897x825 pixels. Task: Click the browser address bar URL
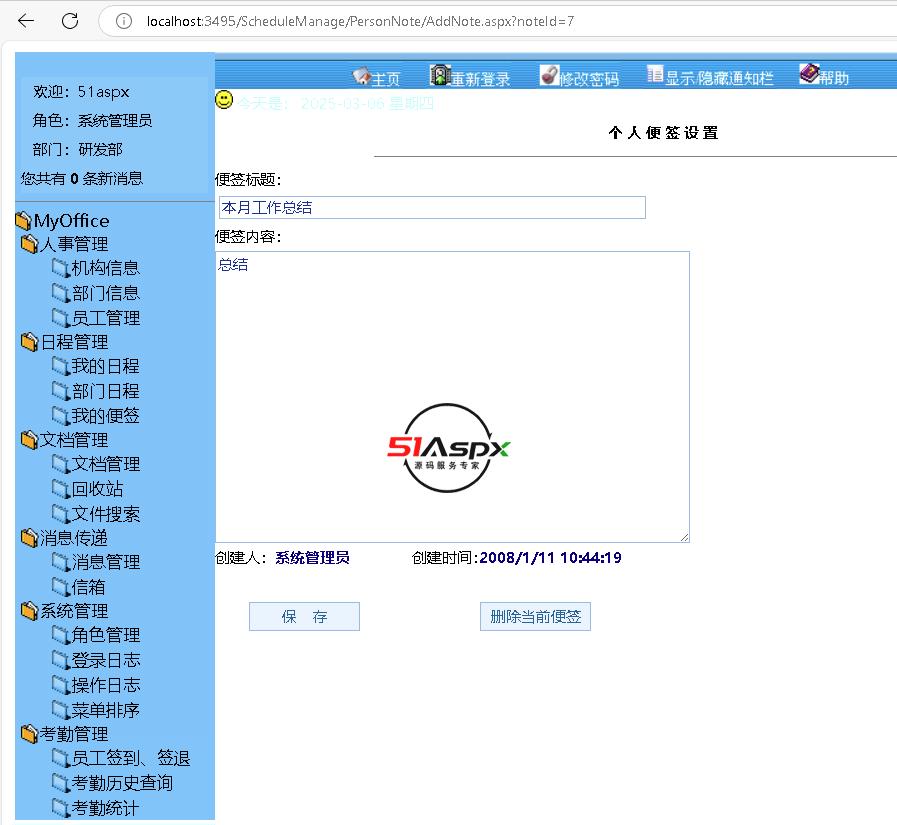pos(360,21)
